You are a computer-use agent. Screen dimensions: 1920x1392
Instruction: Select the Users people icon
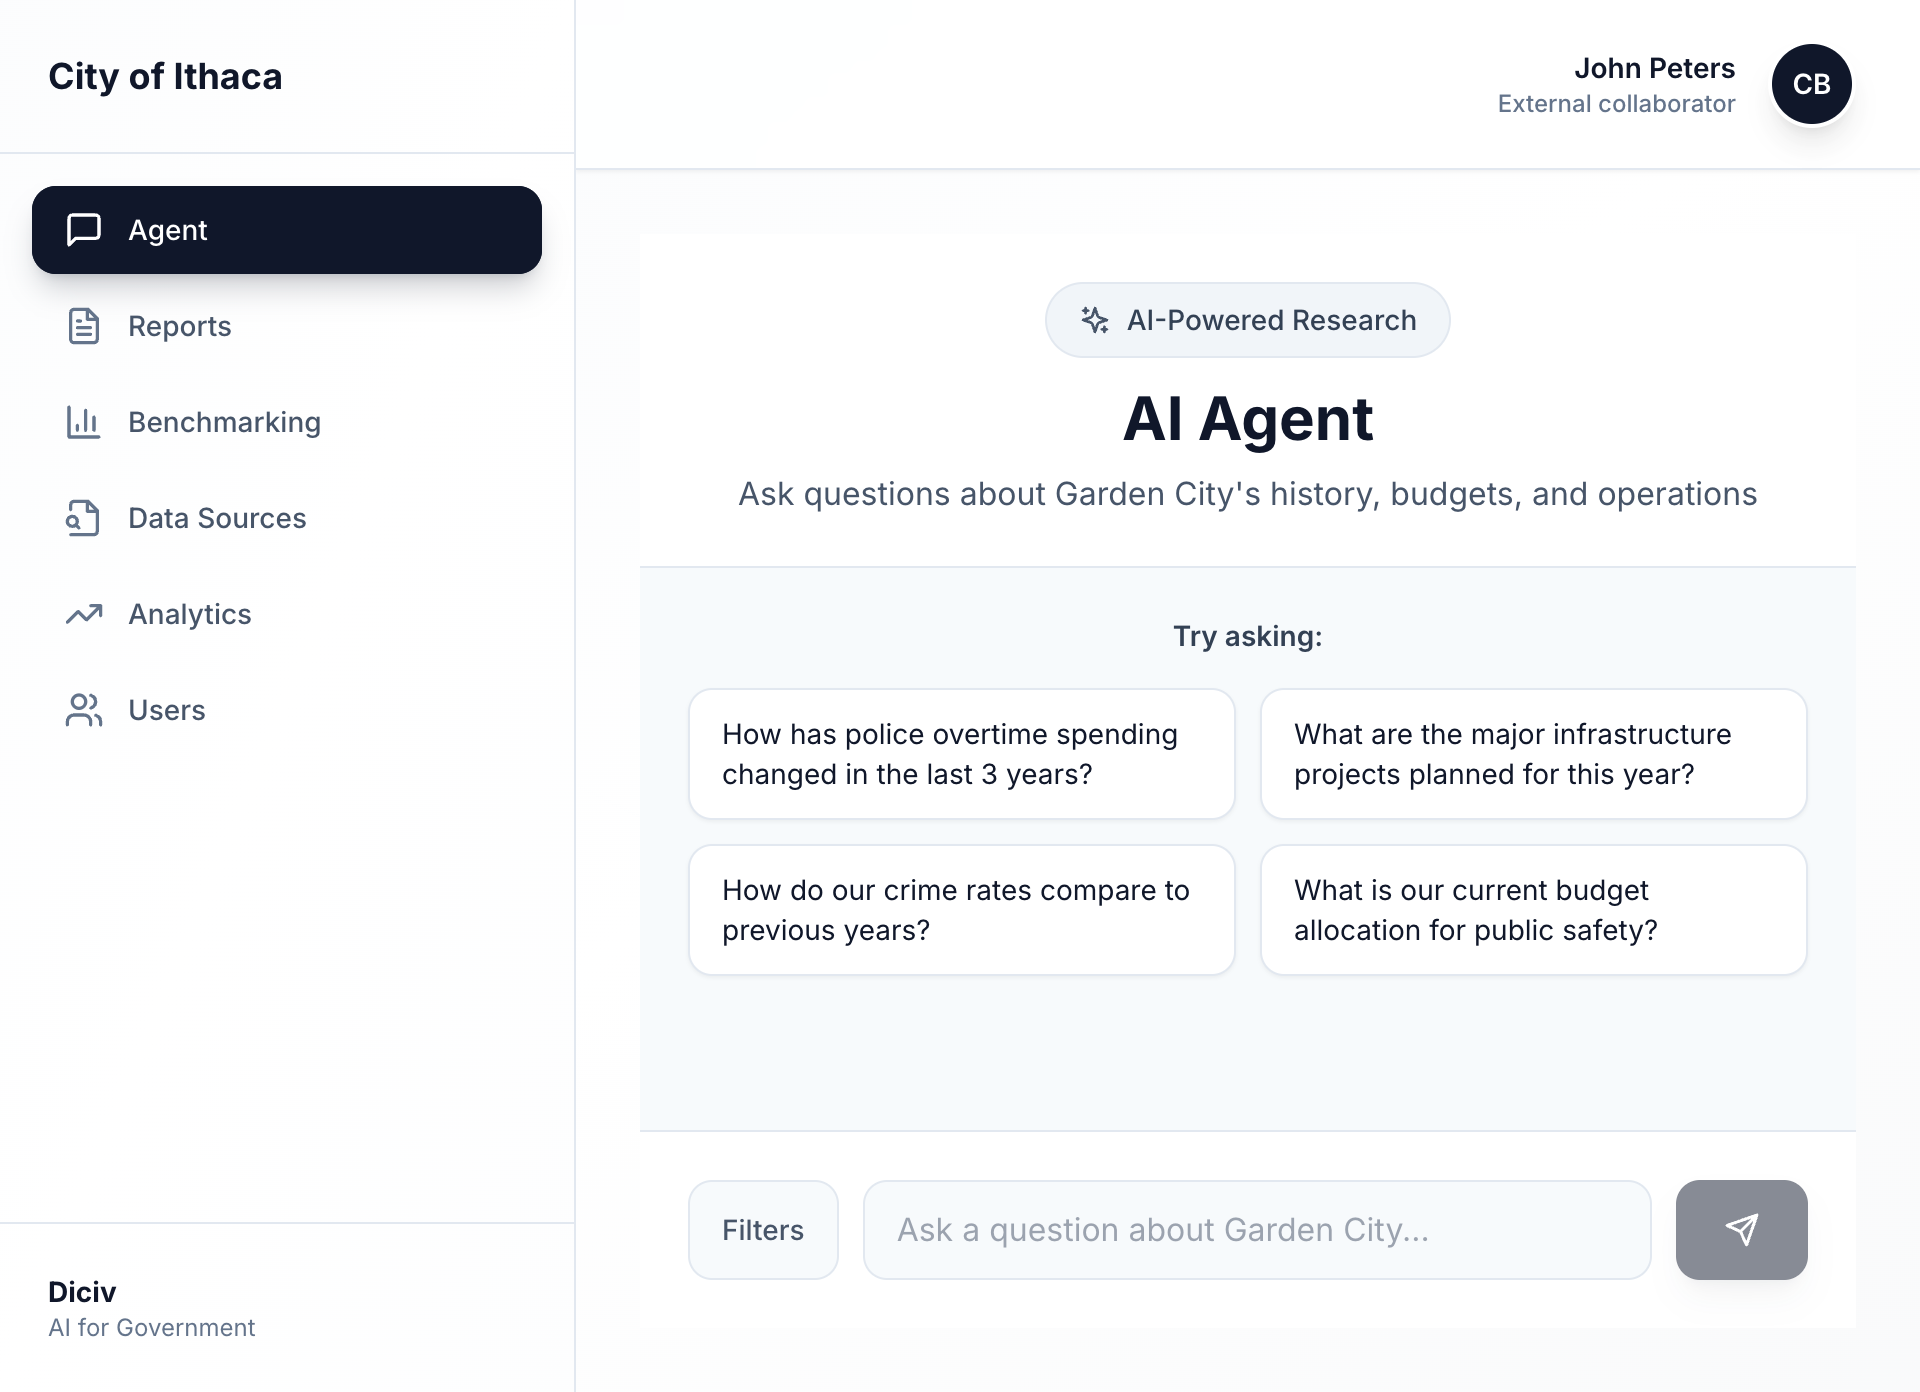pyautogui.click(x=83, y=710)
